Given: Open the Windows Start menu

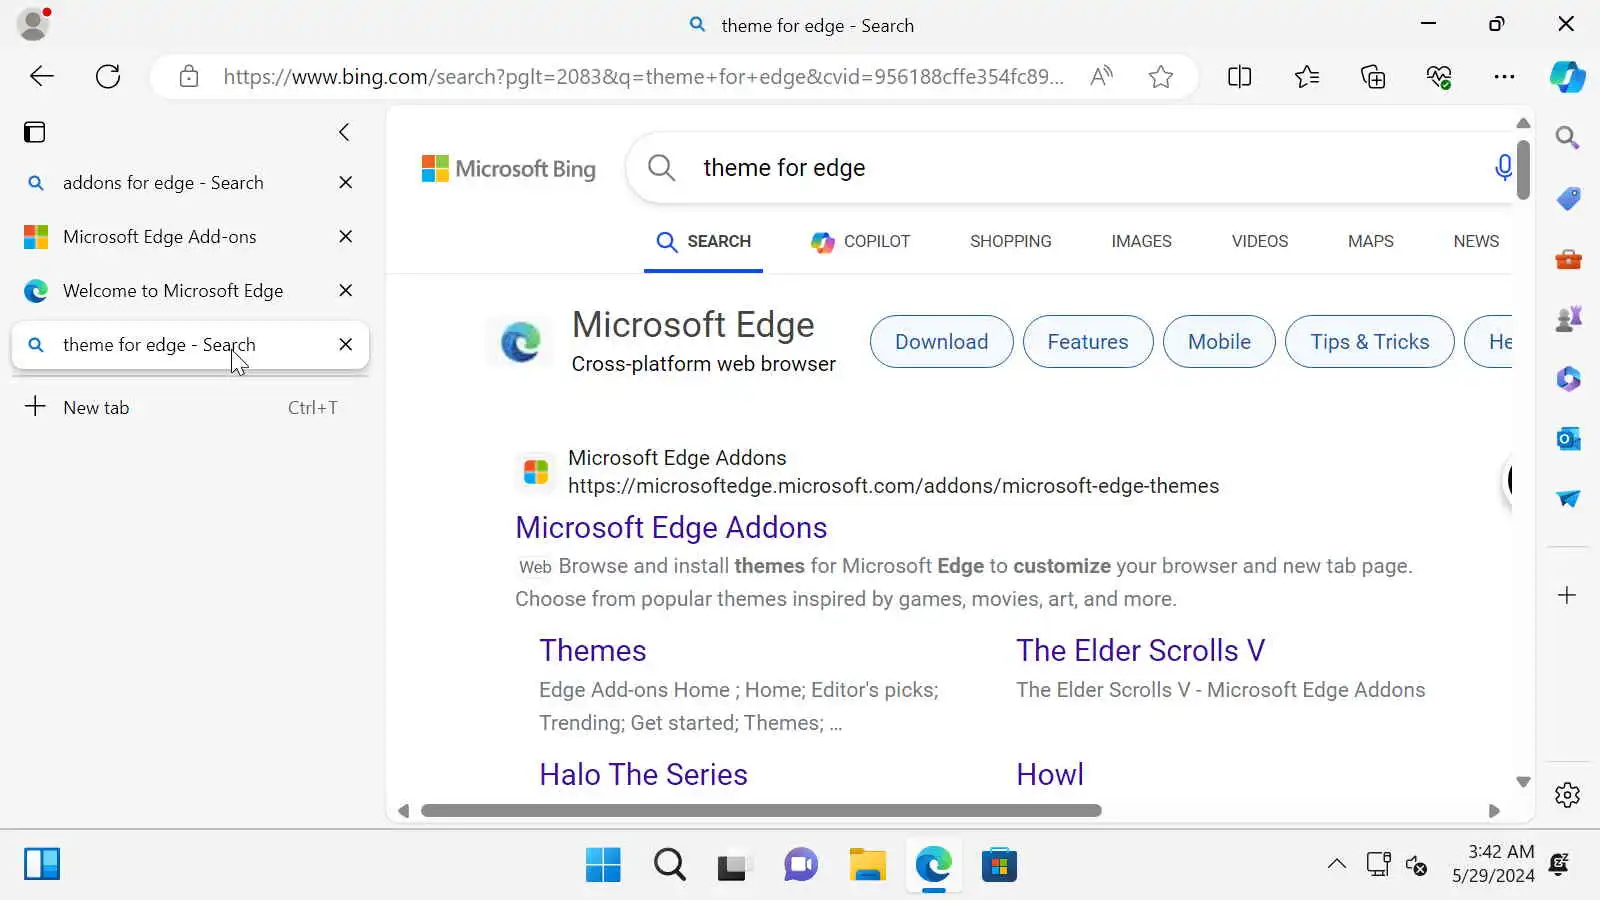Looking at the screenshot, I should (603, 865).
